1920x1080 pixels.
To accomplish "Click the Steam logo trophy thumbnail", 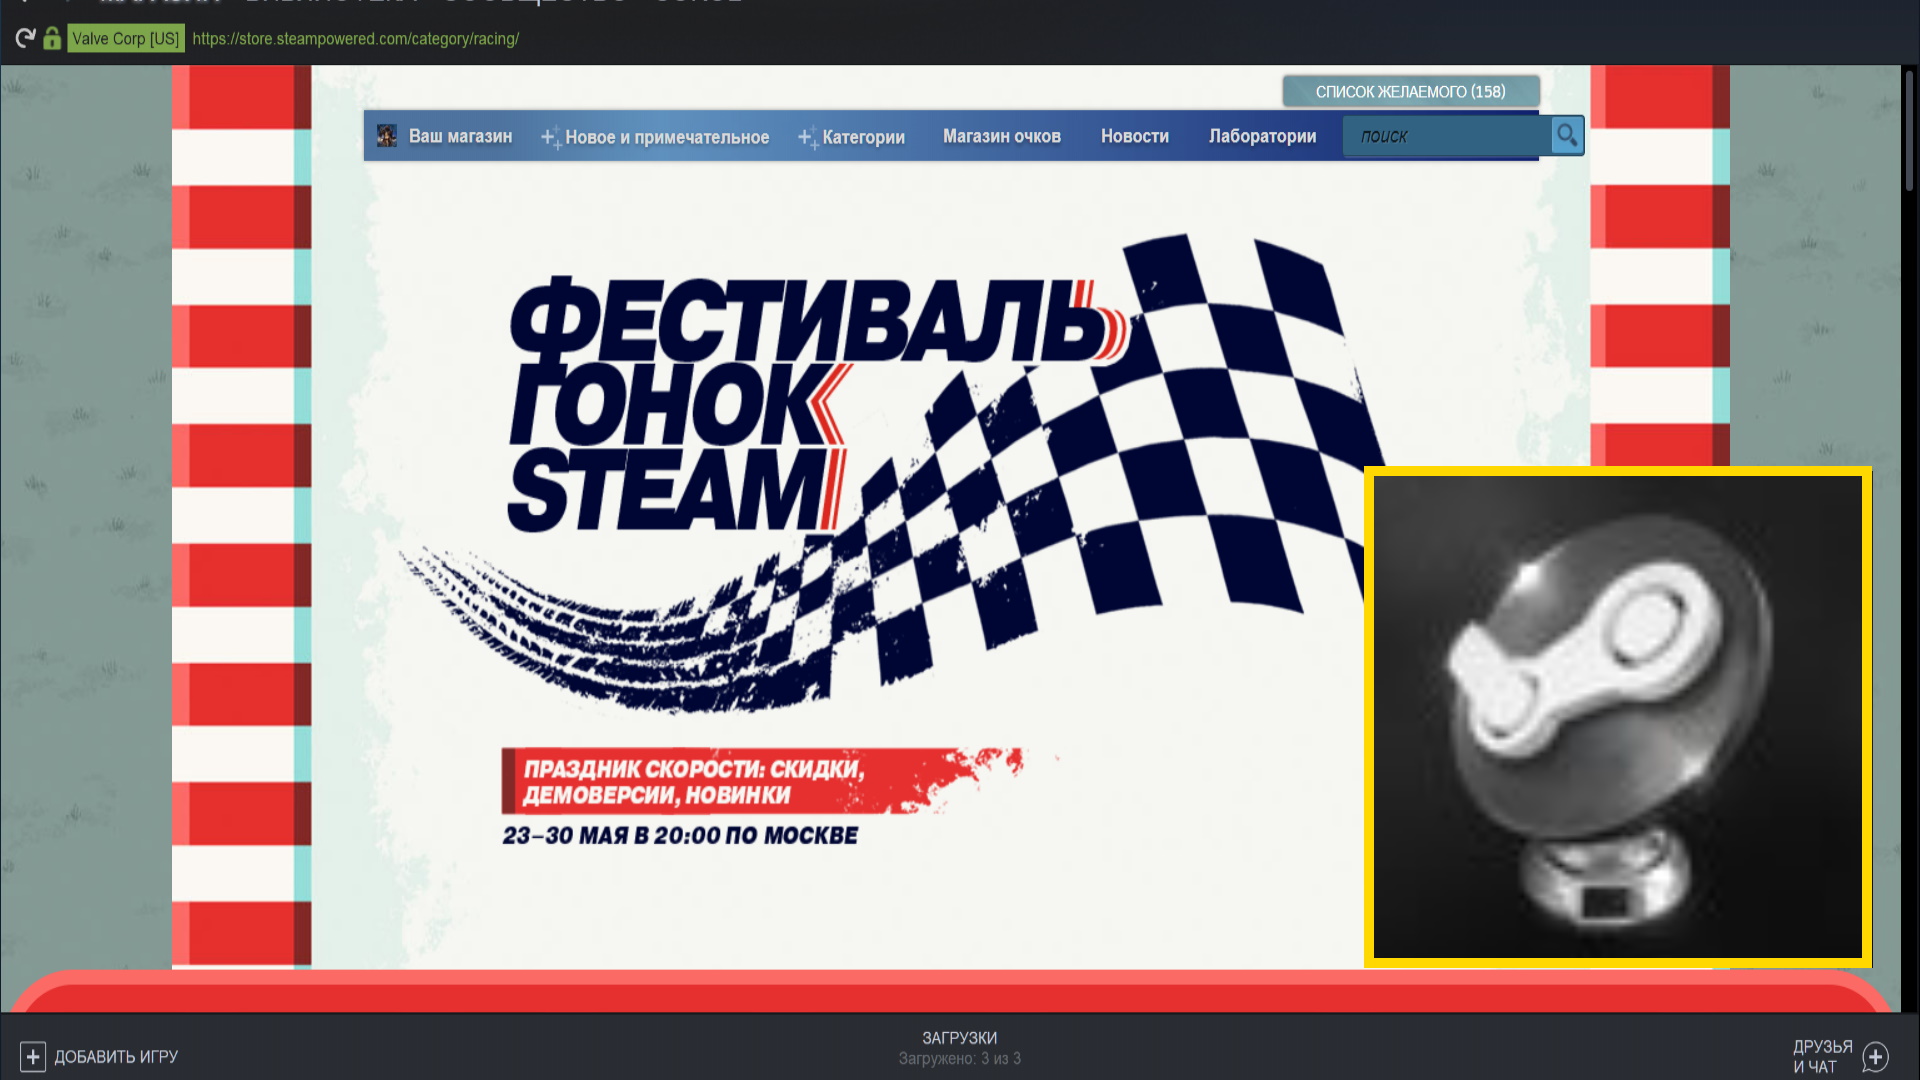I will (x=1617, y=717).
